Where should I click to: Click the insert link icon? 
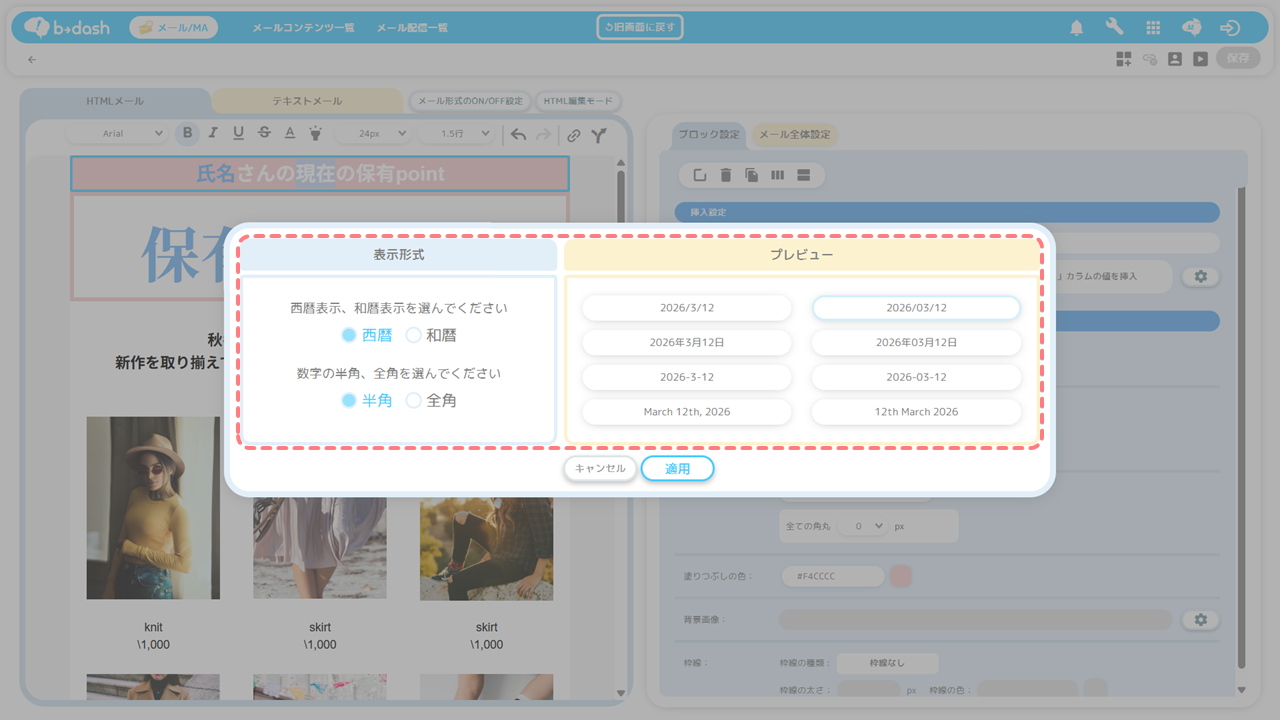573,135
